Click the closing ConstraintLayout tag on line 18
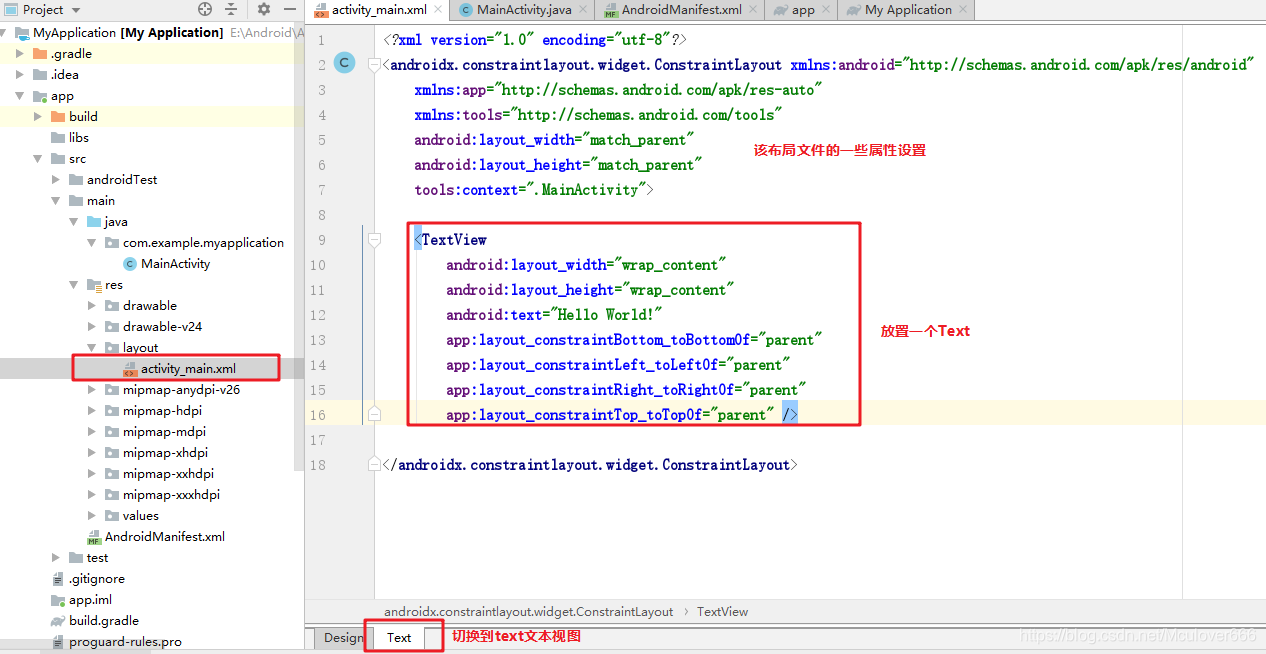Screen dimensions: 1266x654 pos(590,465)
